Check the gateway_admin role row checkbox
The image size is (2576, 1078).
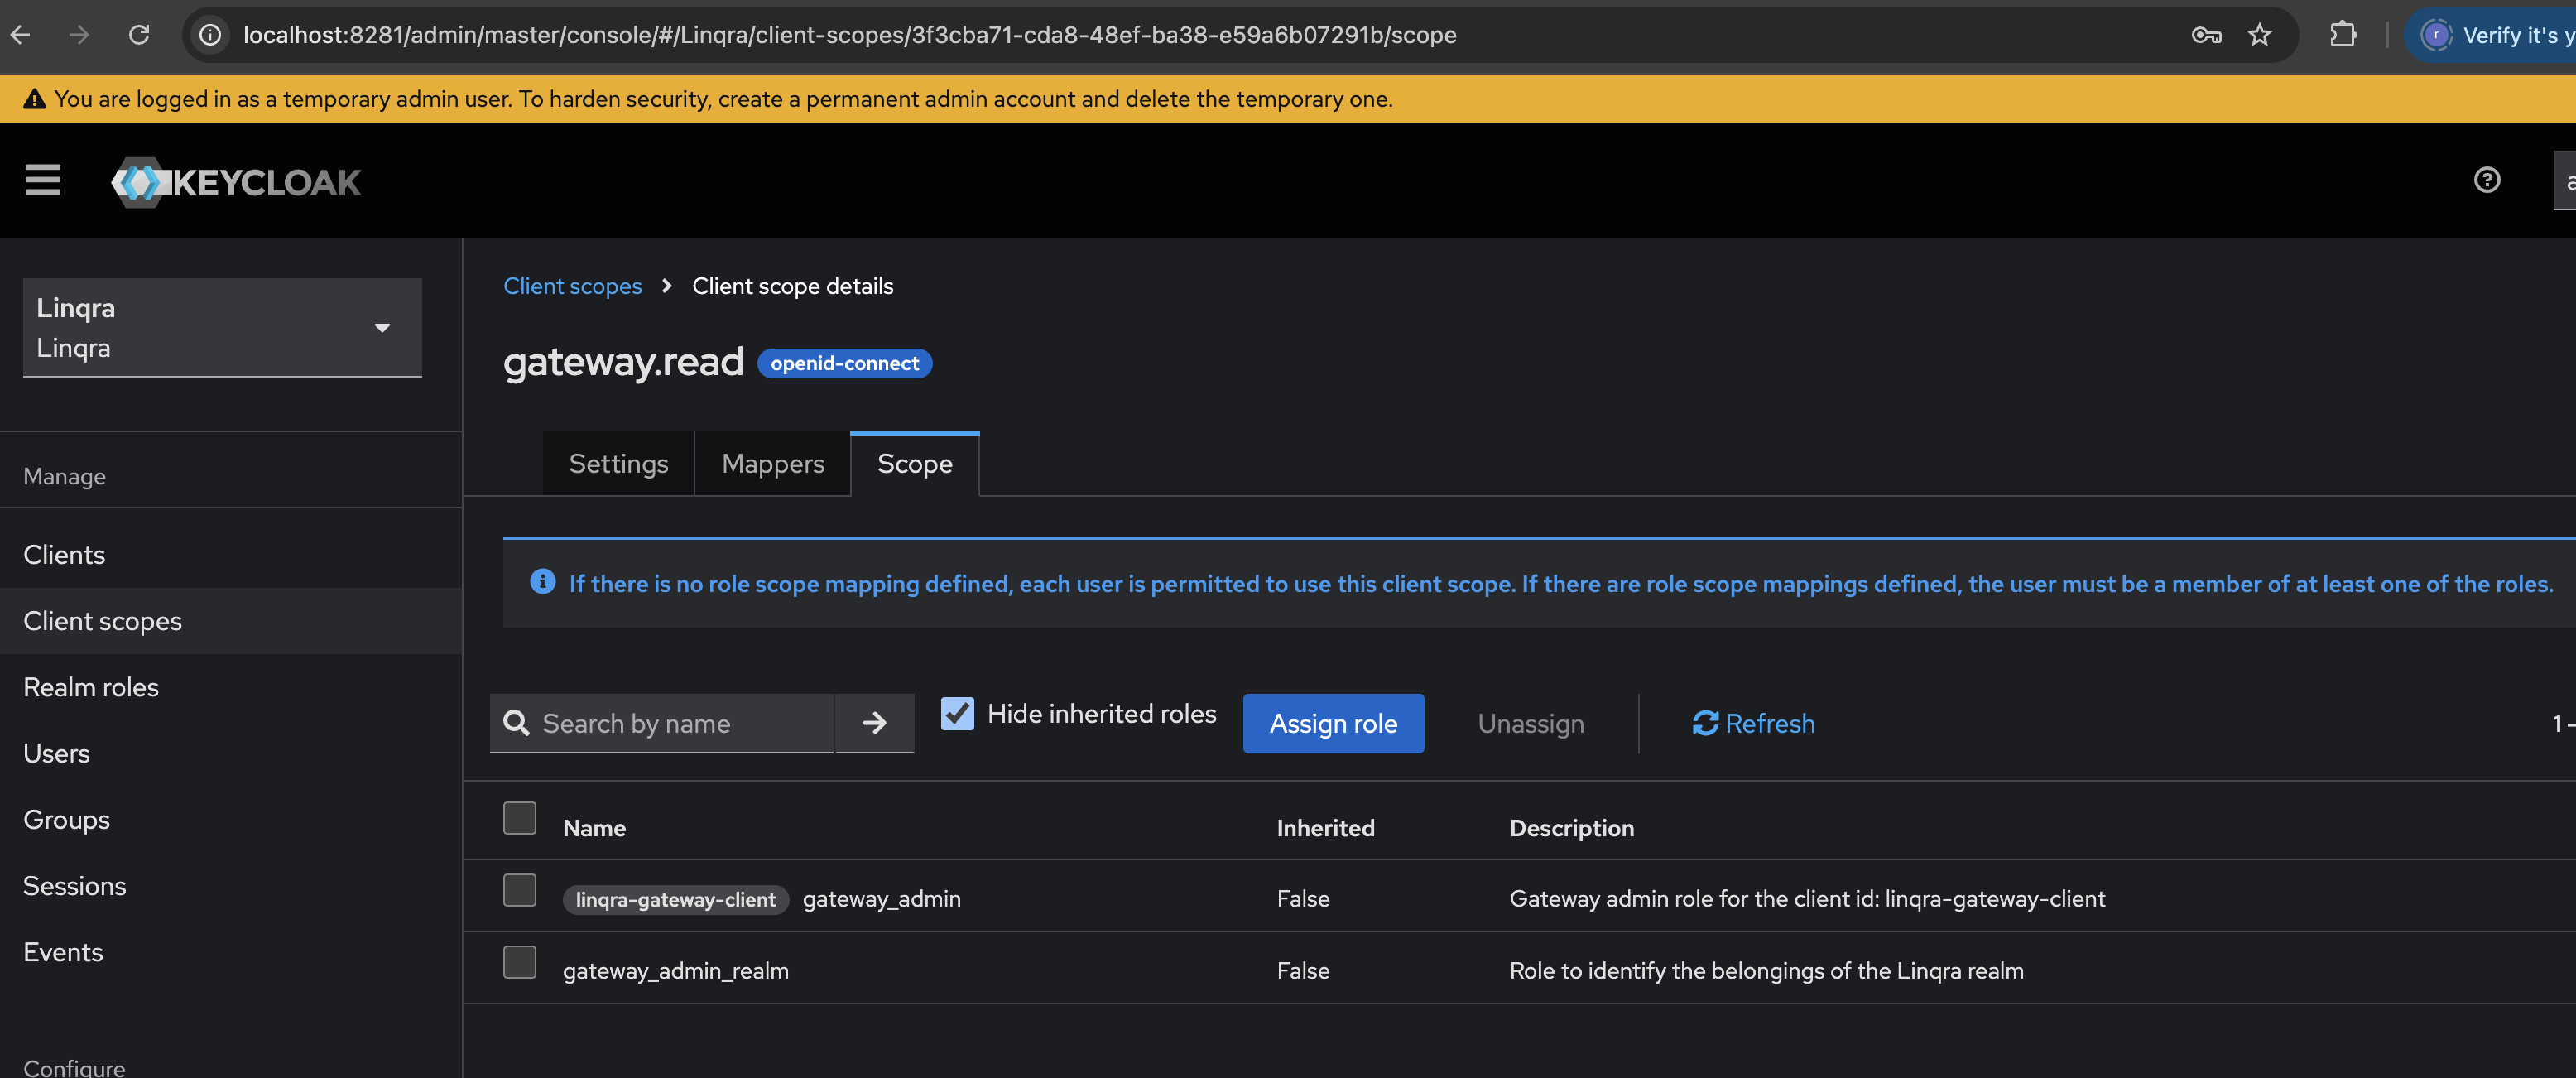coord(519,890)
